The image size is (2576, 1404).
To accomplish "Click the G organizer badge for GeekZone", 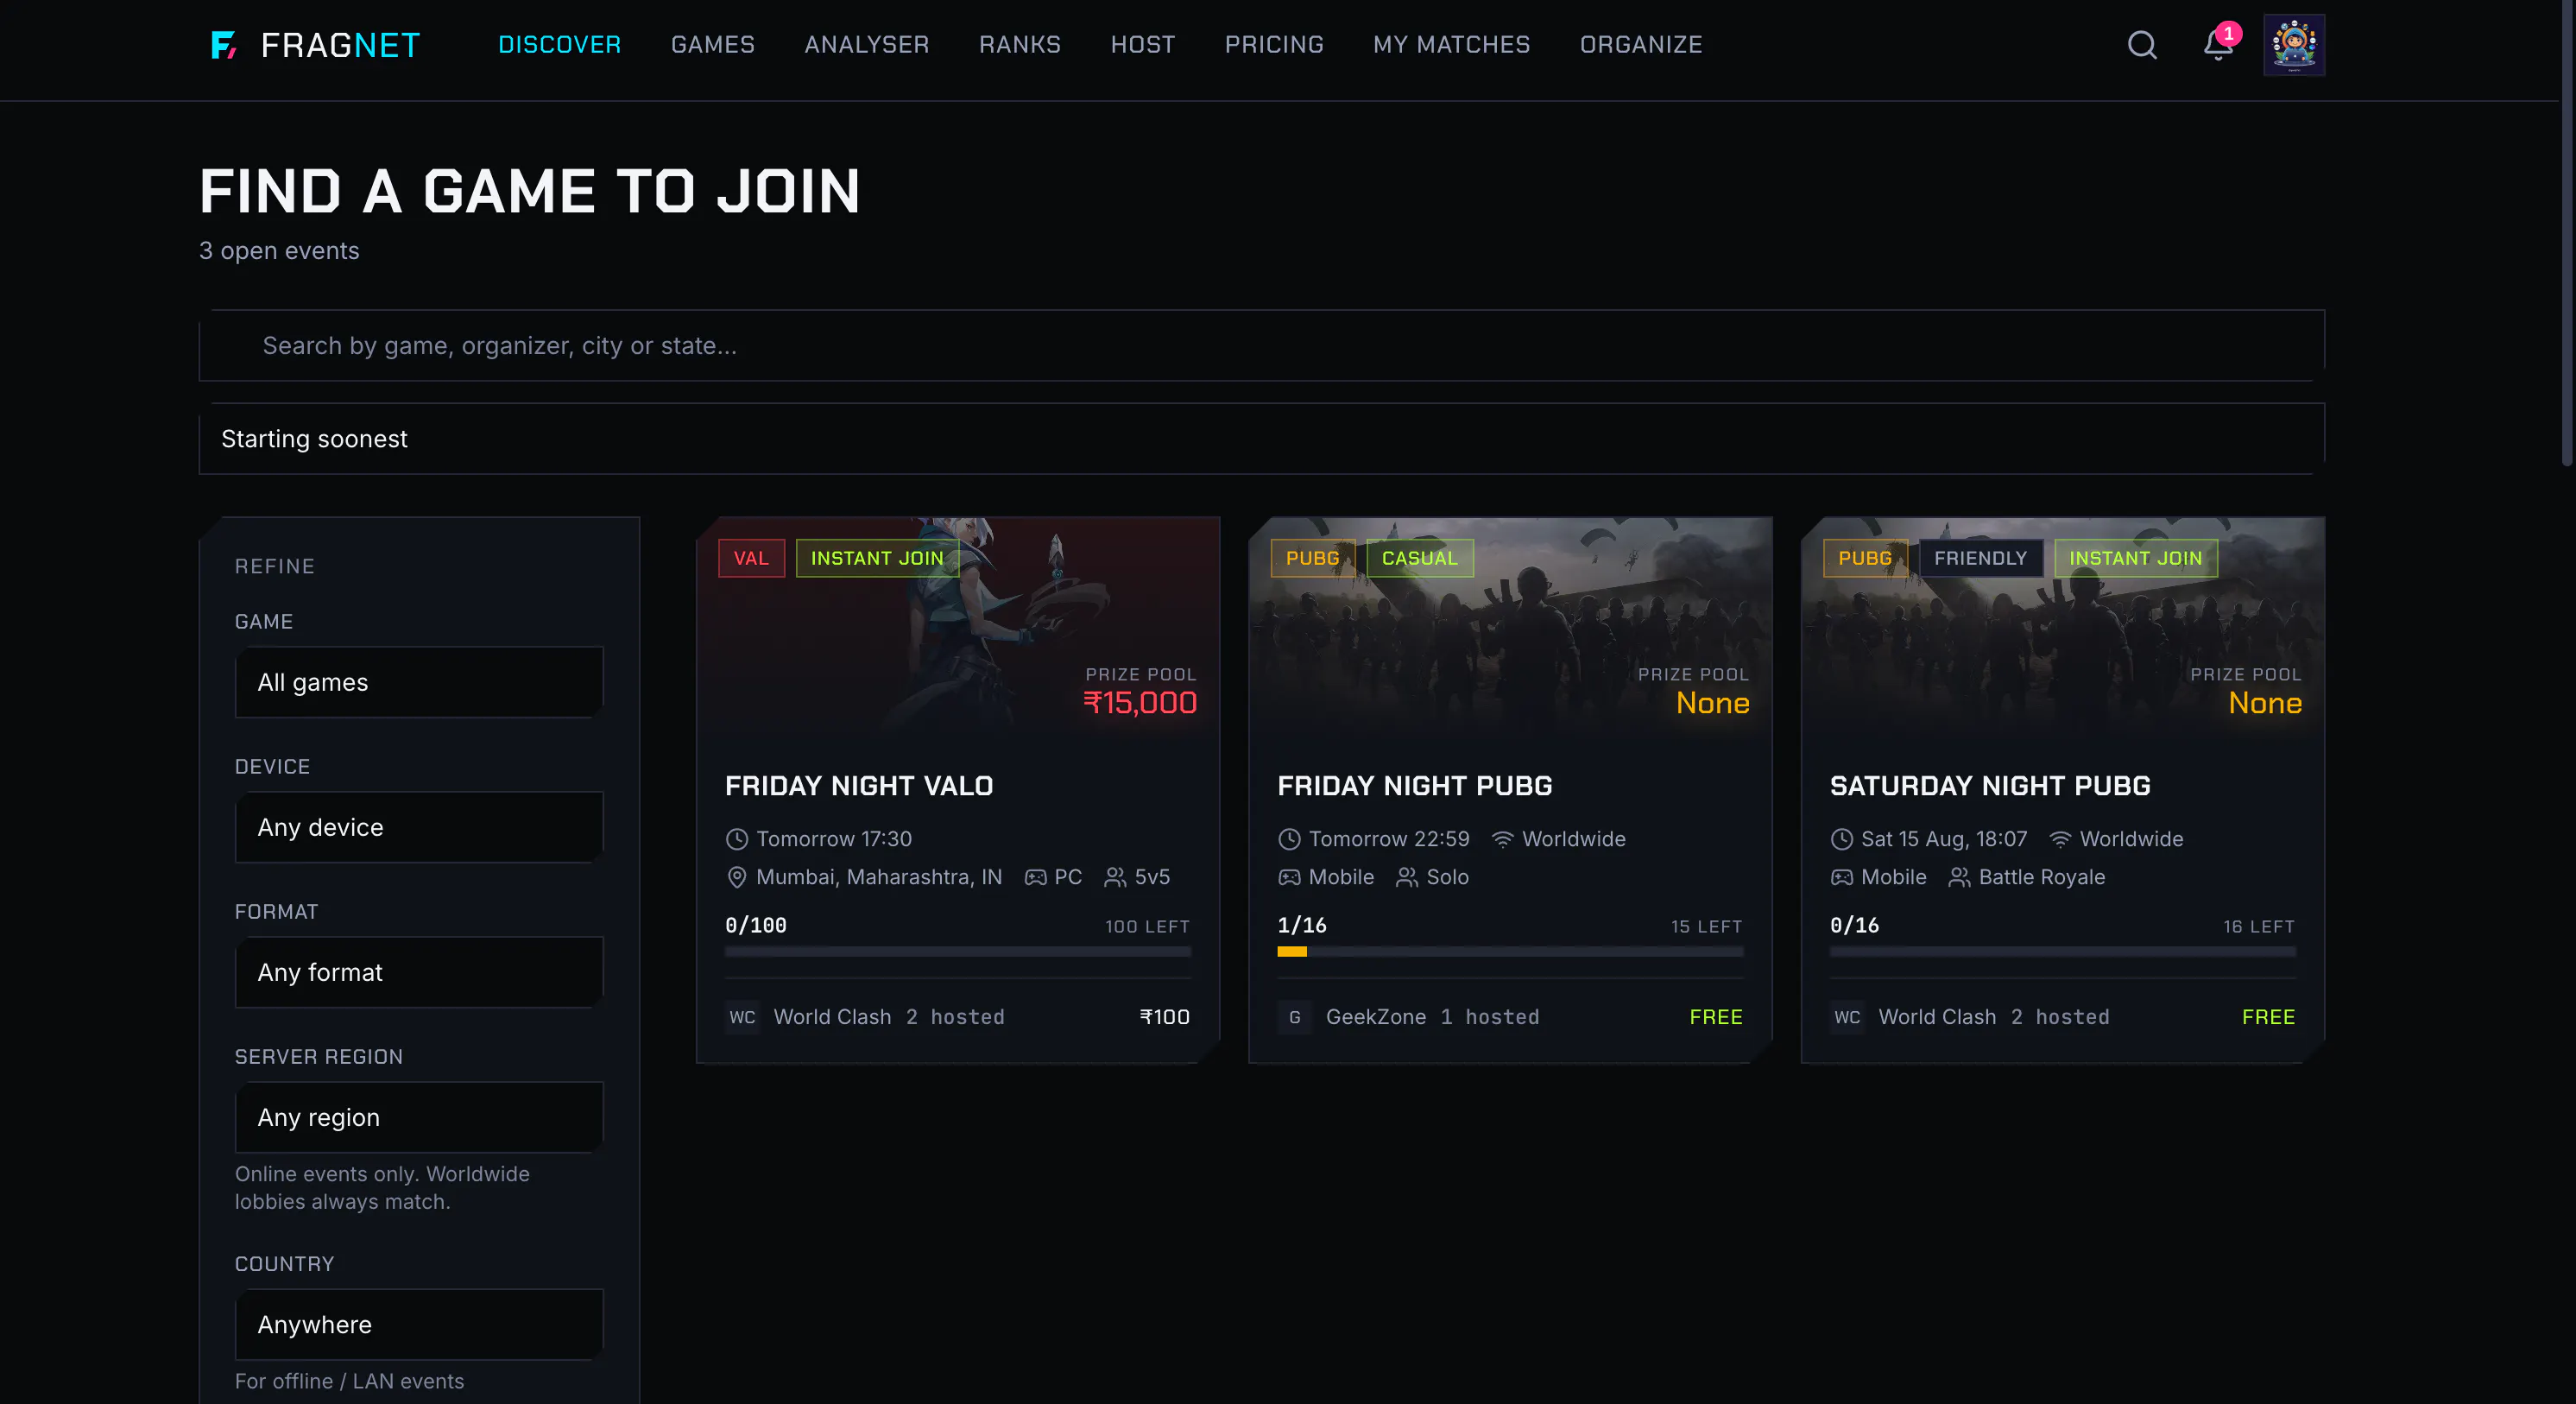I will pyautogui.click(x=1294, y=1017).
